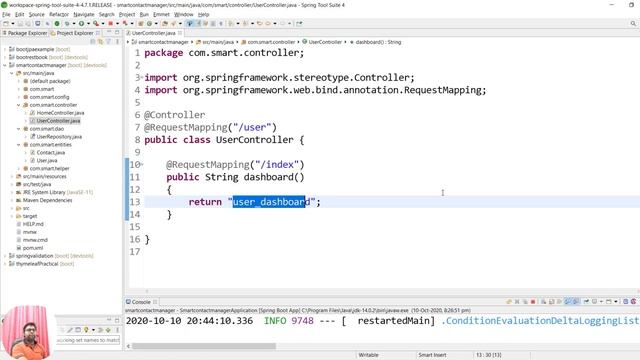Screen dimensions: 640x360
Task: Collapse the com.smart.controller package
Action: 19,105
